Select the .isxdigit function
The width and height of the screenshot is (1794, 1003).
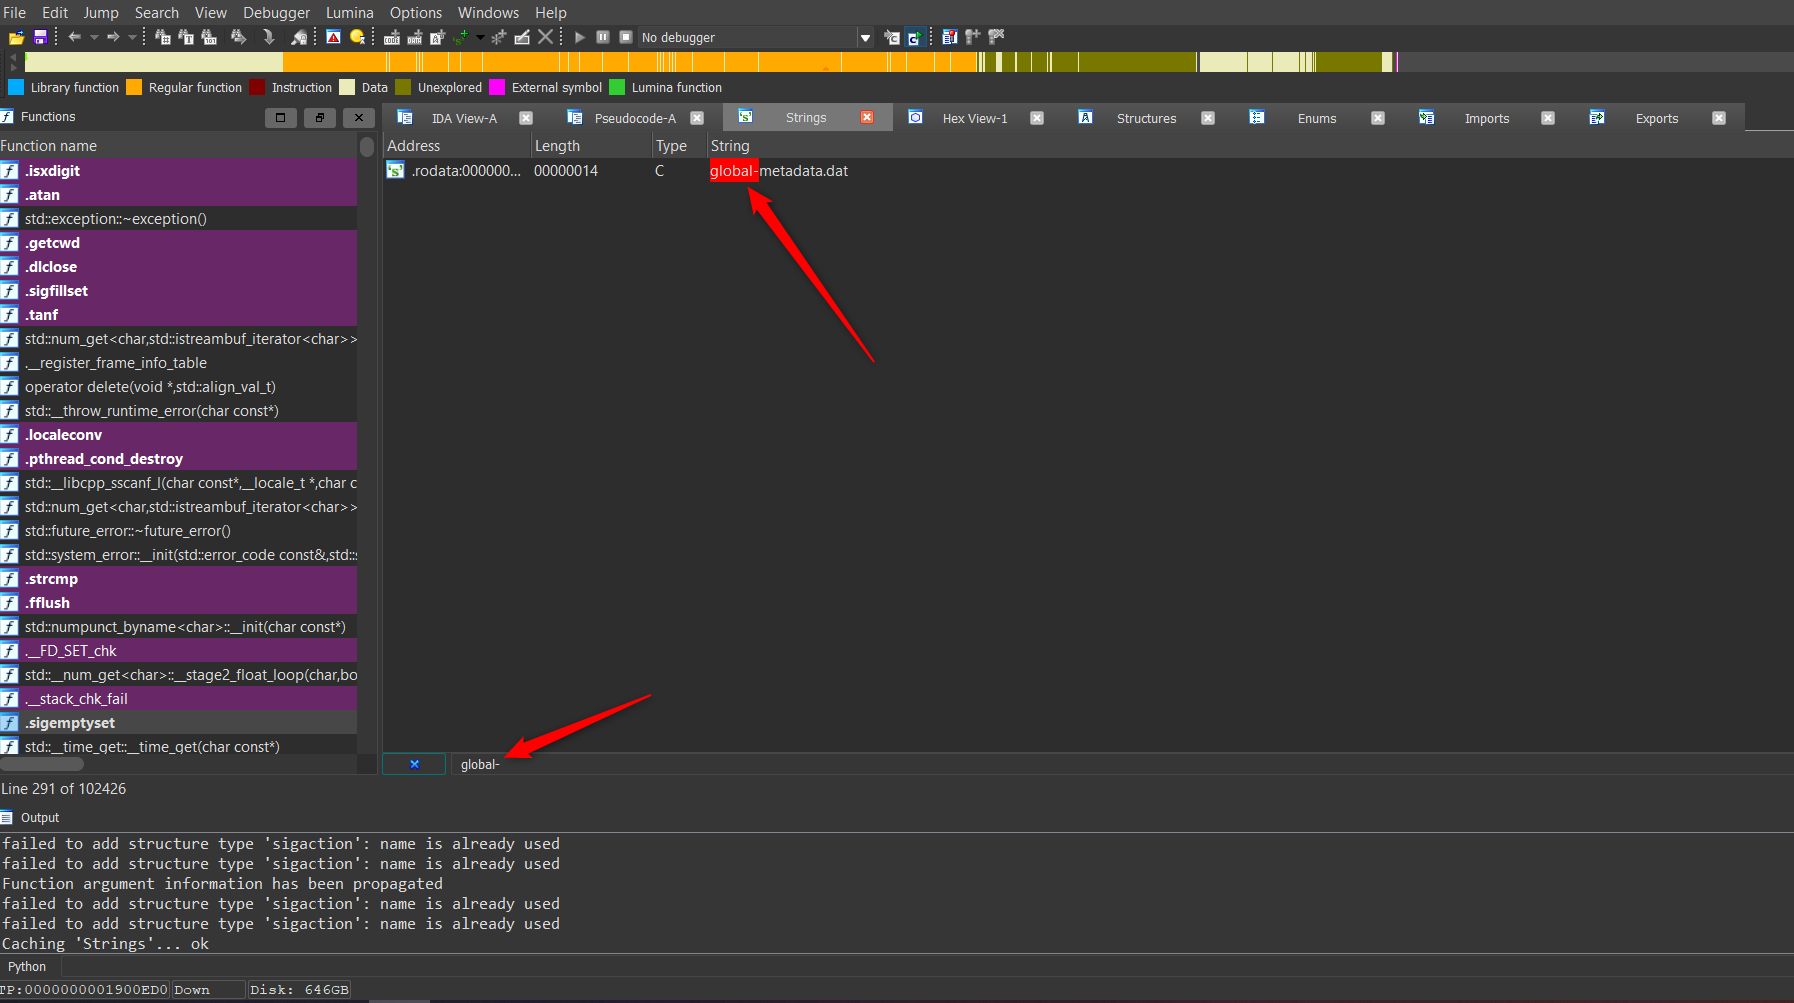click(x=178, y=171)
